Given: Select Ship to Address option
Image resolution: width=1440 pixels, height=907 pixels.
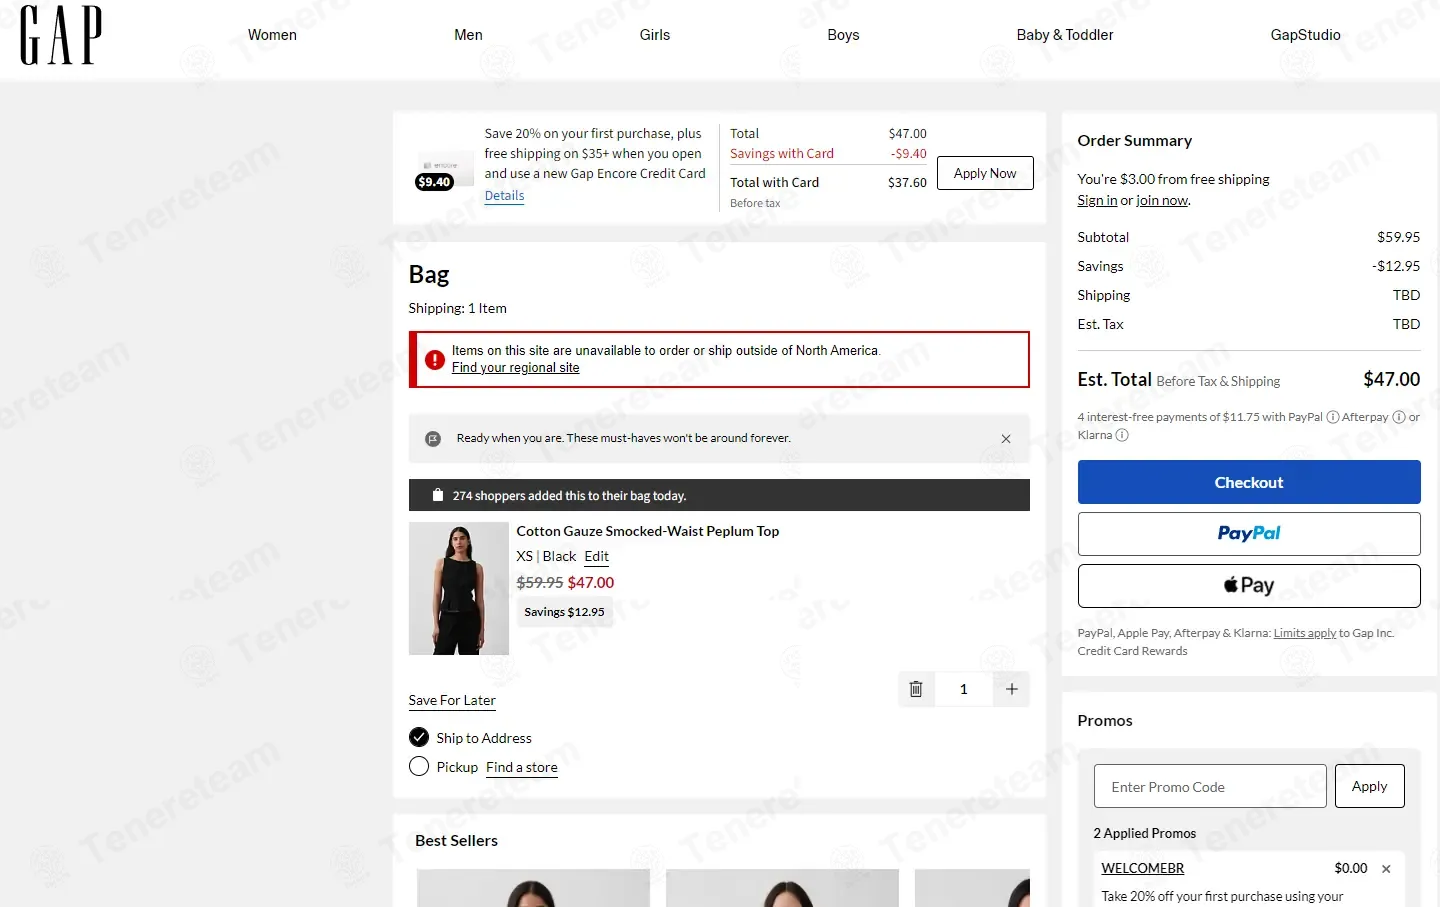Looking at the screenshot, I should [419, 738].
